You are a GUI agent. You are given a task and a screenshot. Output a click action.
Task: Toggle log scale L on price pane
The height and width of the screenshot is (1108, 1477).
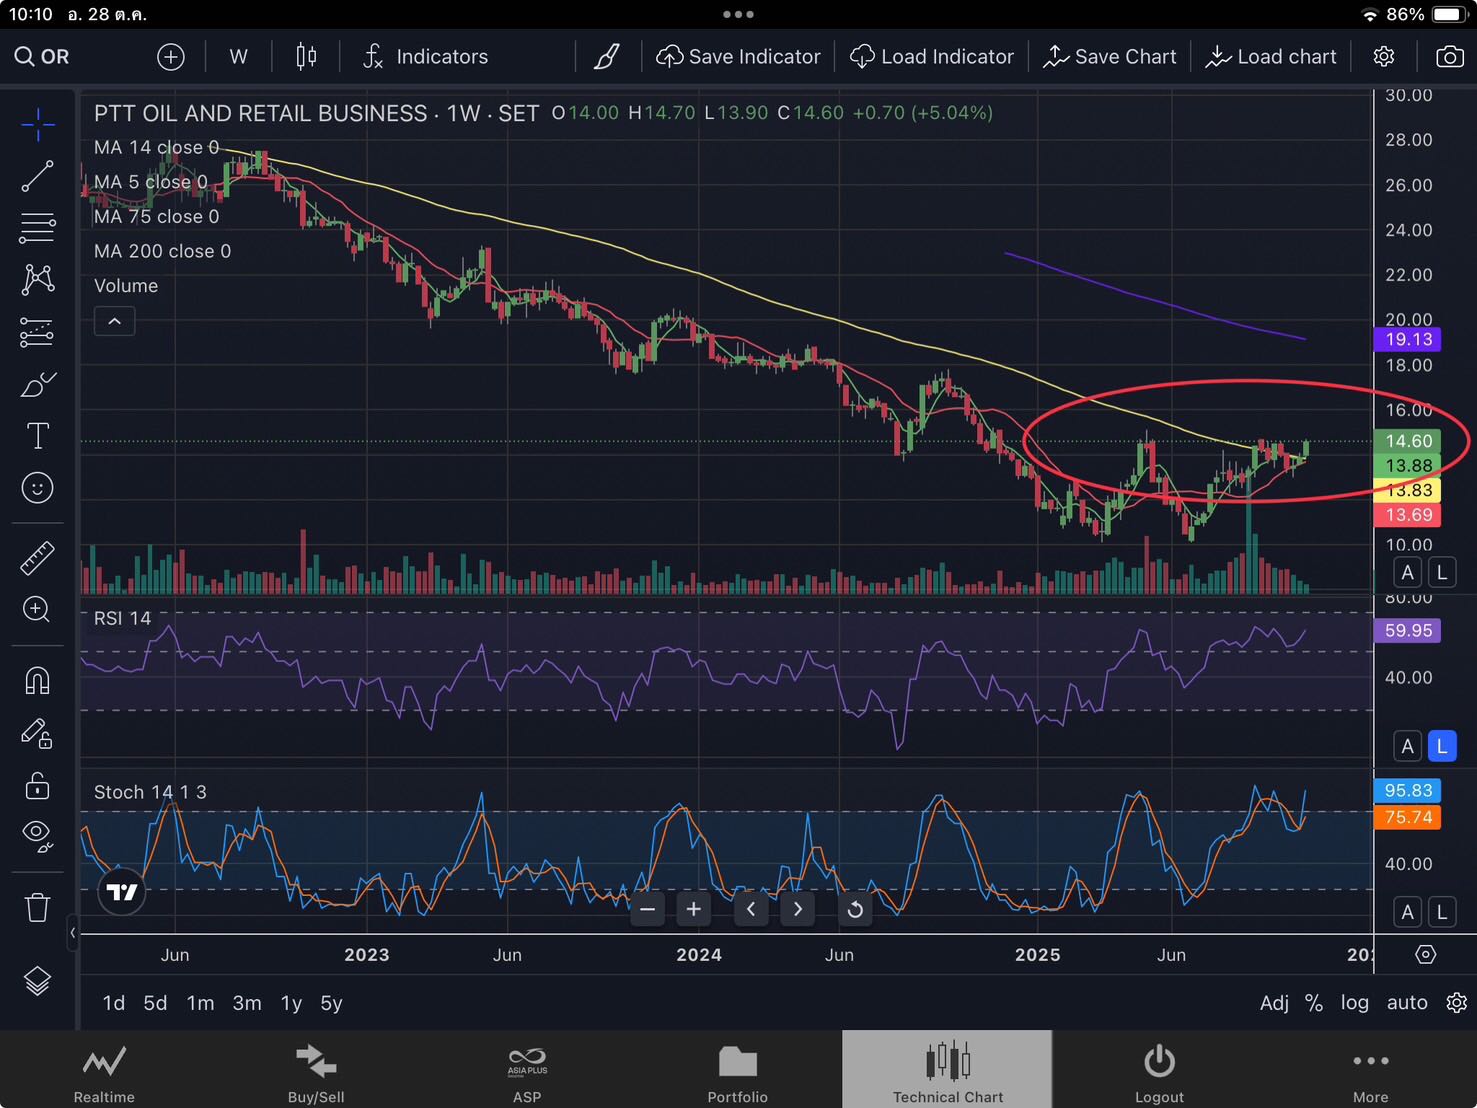tap(1441, 573)
